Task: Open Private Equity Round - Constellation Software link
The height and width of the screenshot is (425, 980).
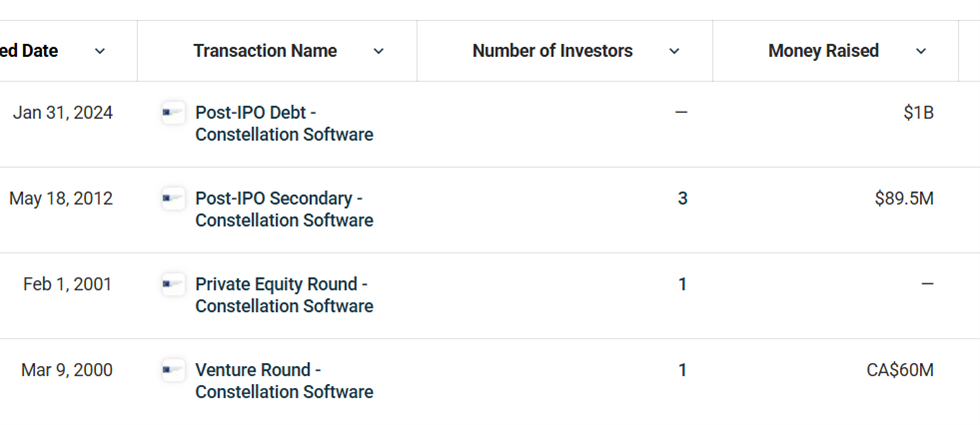Action: point(284,295)
